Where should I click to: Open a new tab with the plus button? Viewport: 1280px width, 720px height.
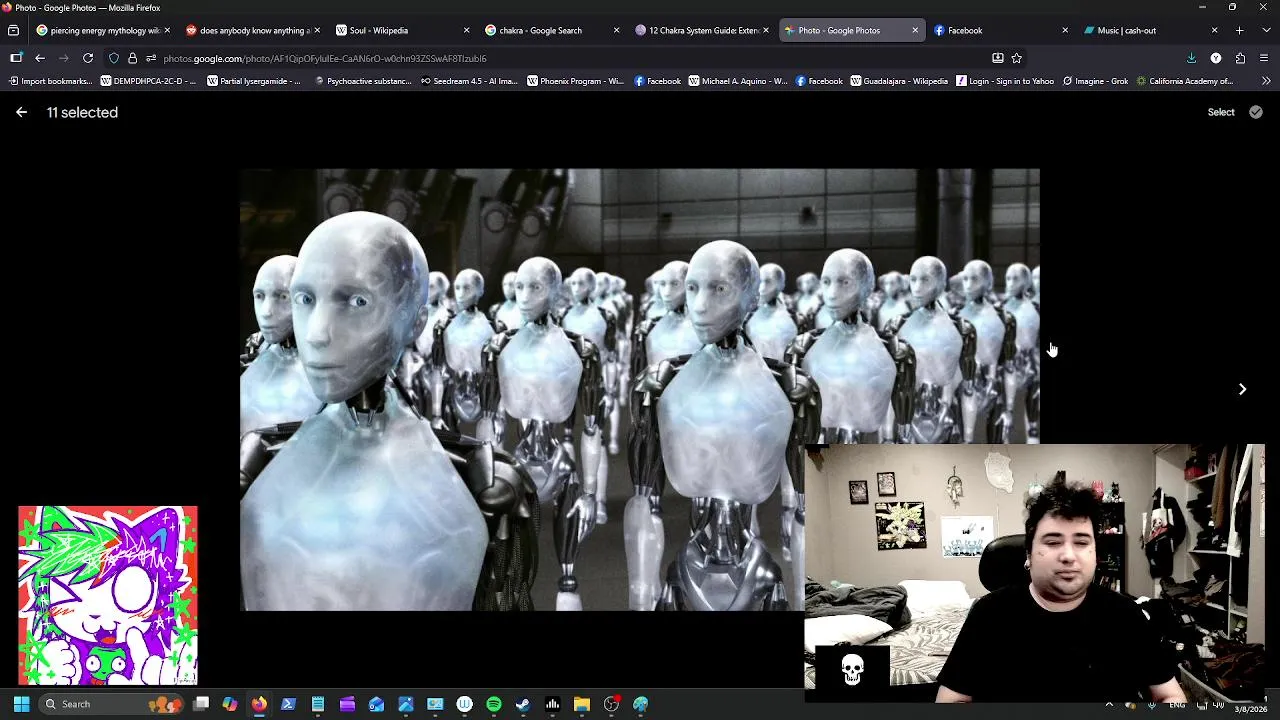coord(1239,30)
